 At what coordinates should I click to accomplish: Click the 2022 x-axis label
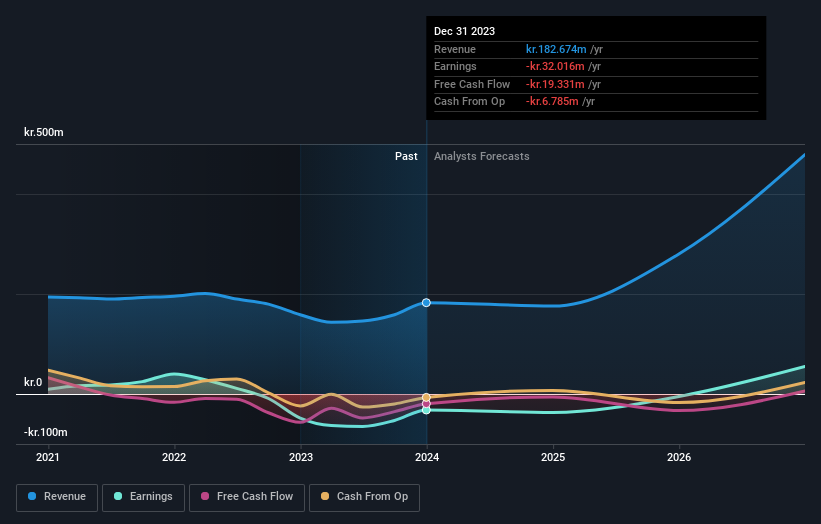pos(174,457)
